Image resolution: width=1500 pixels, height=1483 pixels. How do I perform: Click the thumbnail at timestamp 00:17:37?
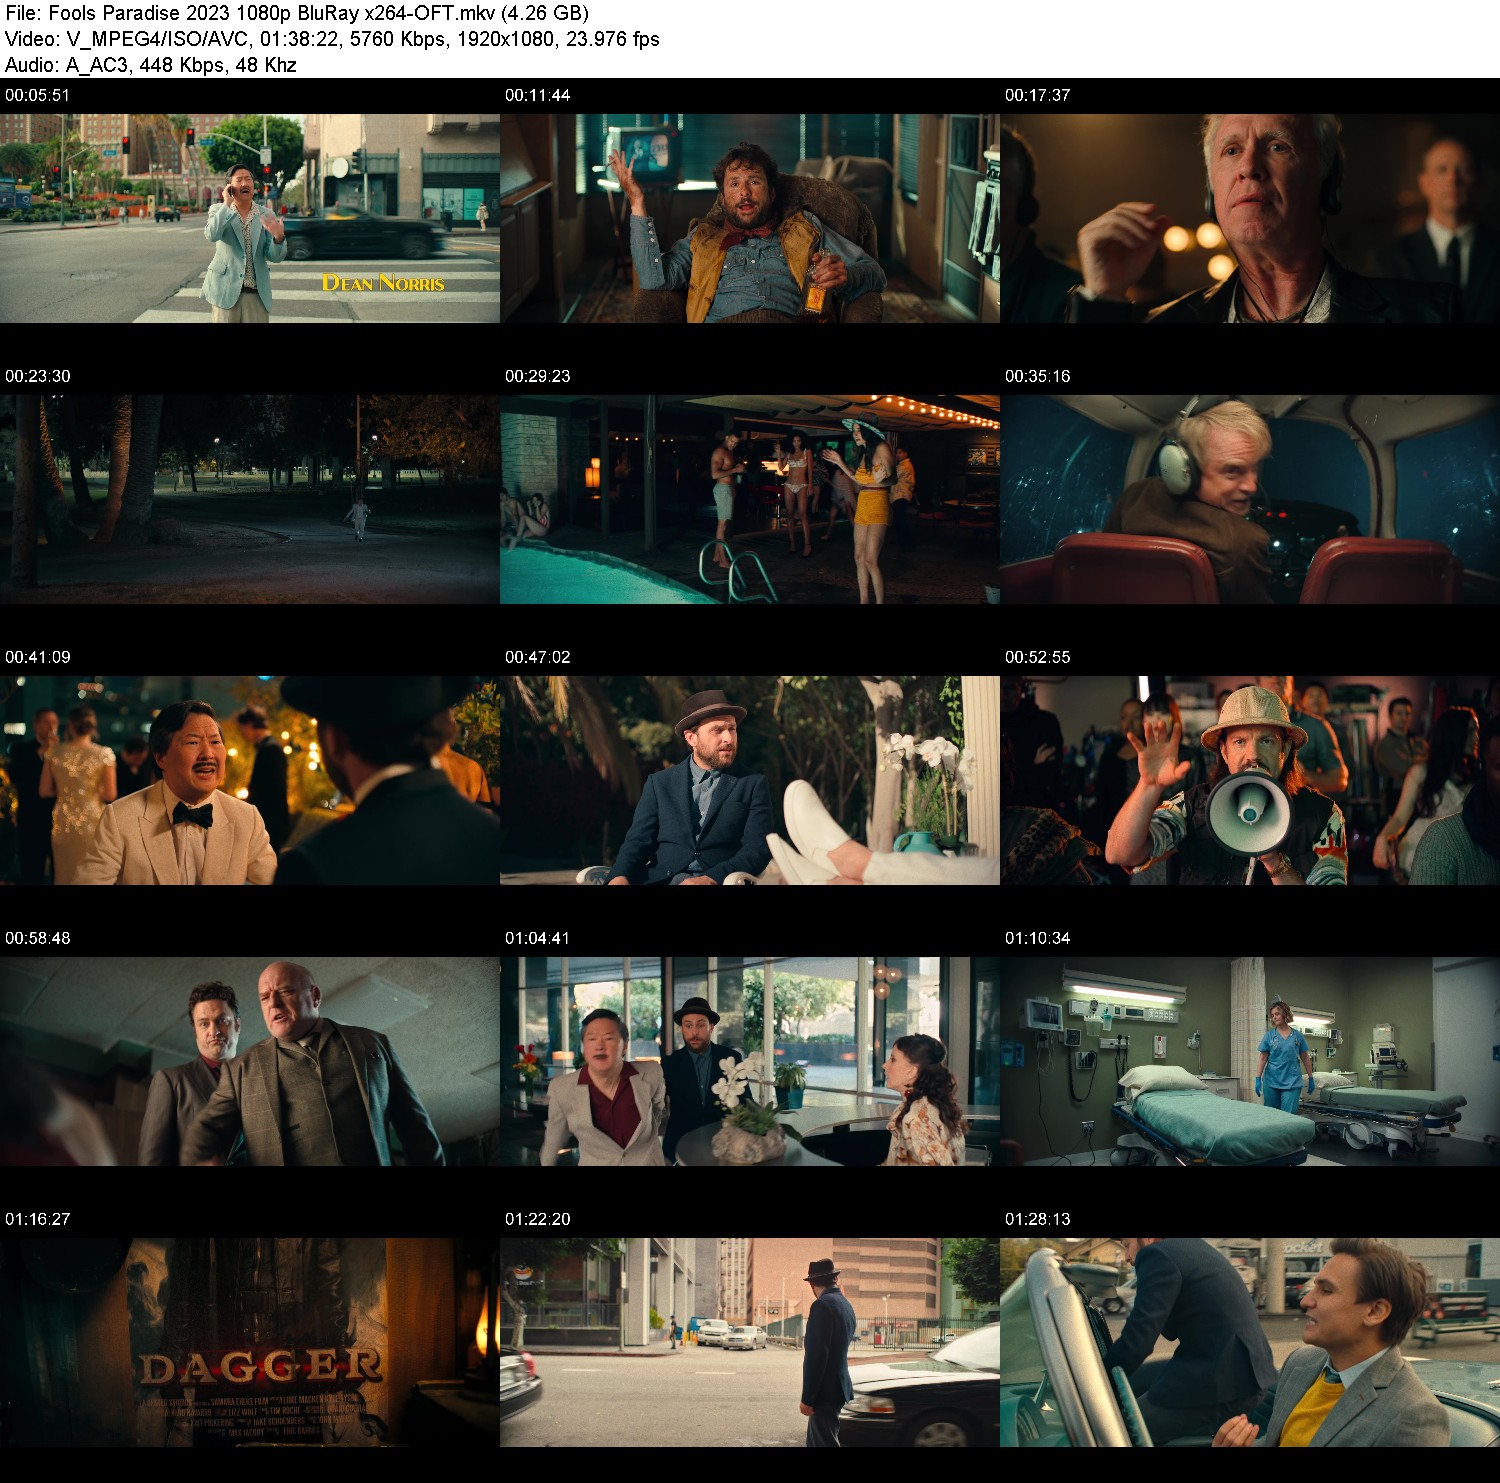coord(1250,218)
